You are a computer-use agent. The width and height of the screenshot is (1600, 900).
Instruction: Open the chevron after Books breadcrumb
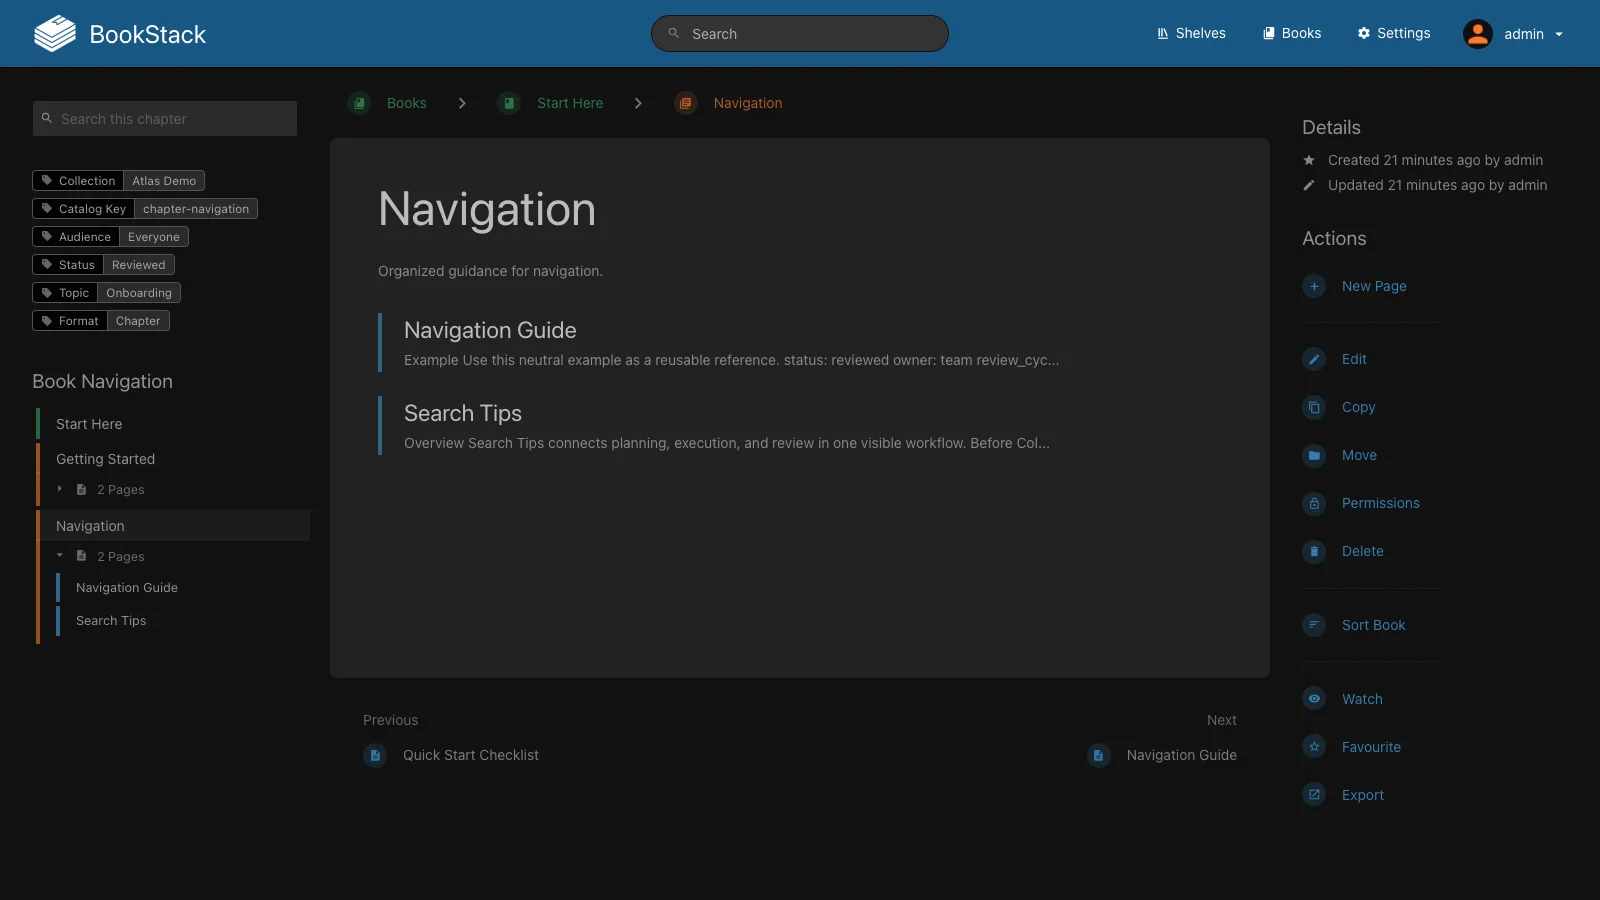point(462,103)
